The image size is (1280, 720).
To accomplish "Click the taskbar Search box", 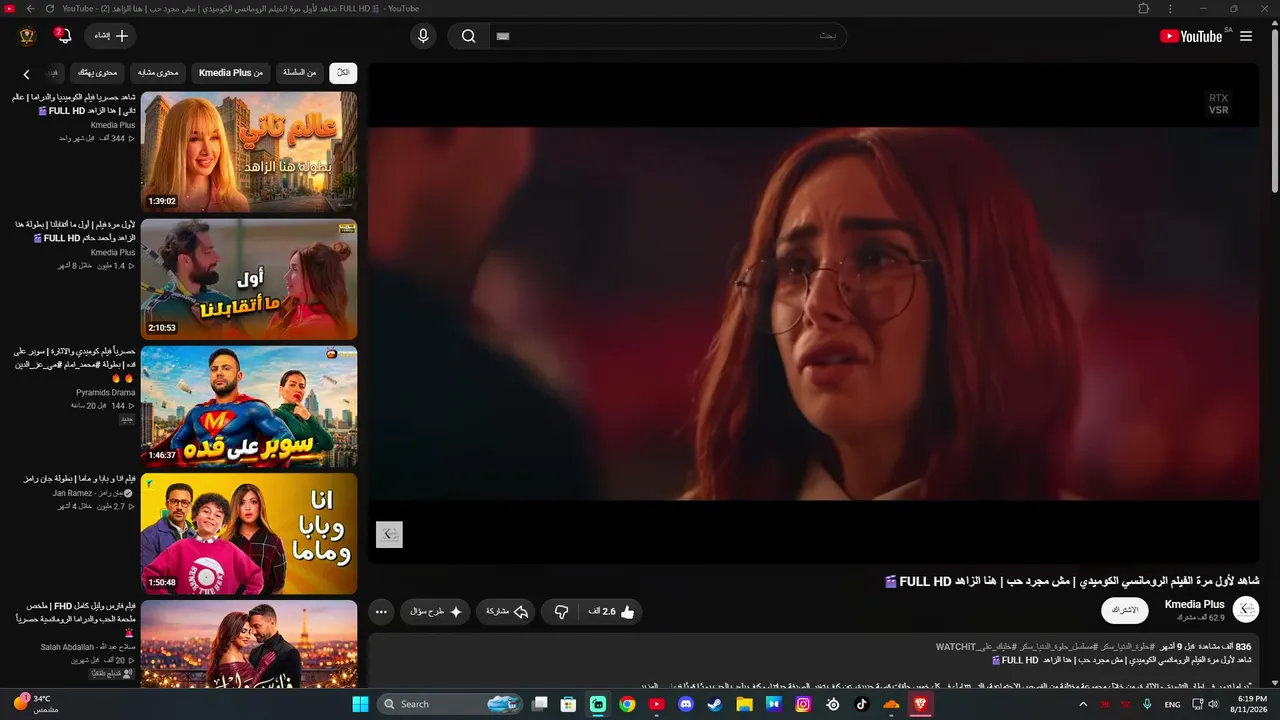I will pyautogui.click(x=450, y=704).
